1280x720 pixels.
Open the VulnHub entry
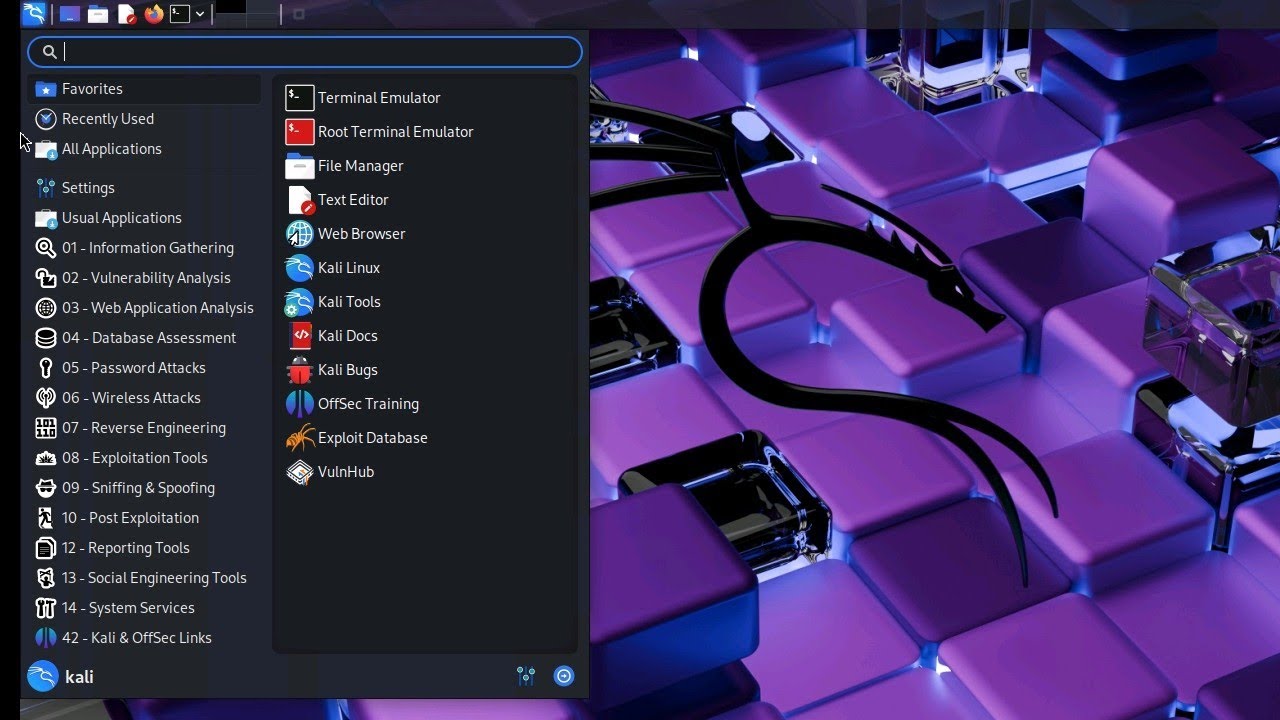click(x=427, y=472)
